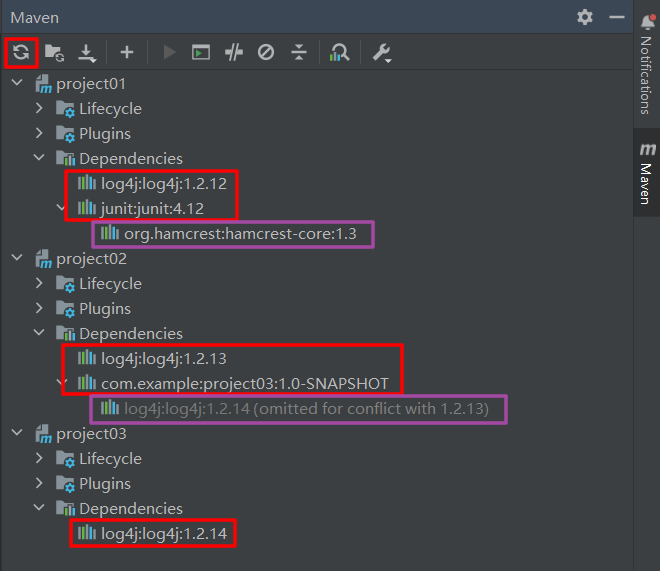Collapse project03 node
The height and width of the screenshot is (571, 660).
point(17,433)
